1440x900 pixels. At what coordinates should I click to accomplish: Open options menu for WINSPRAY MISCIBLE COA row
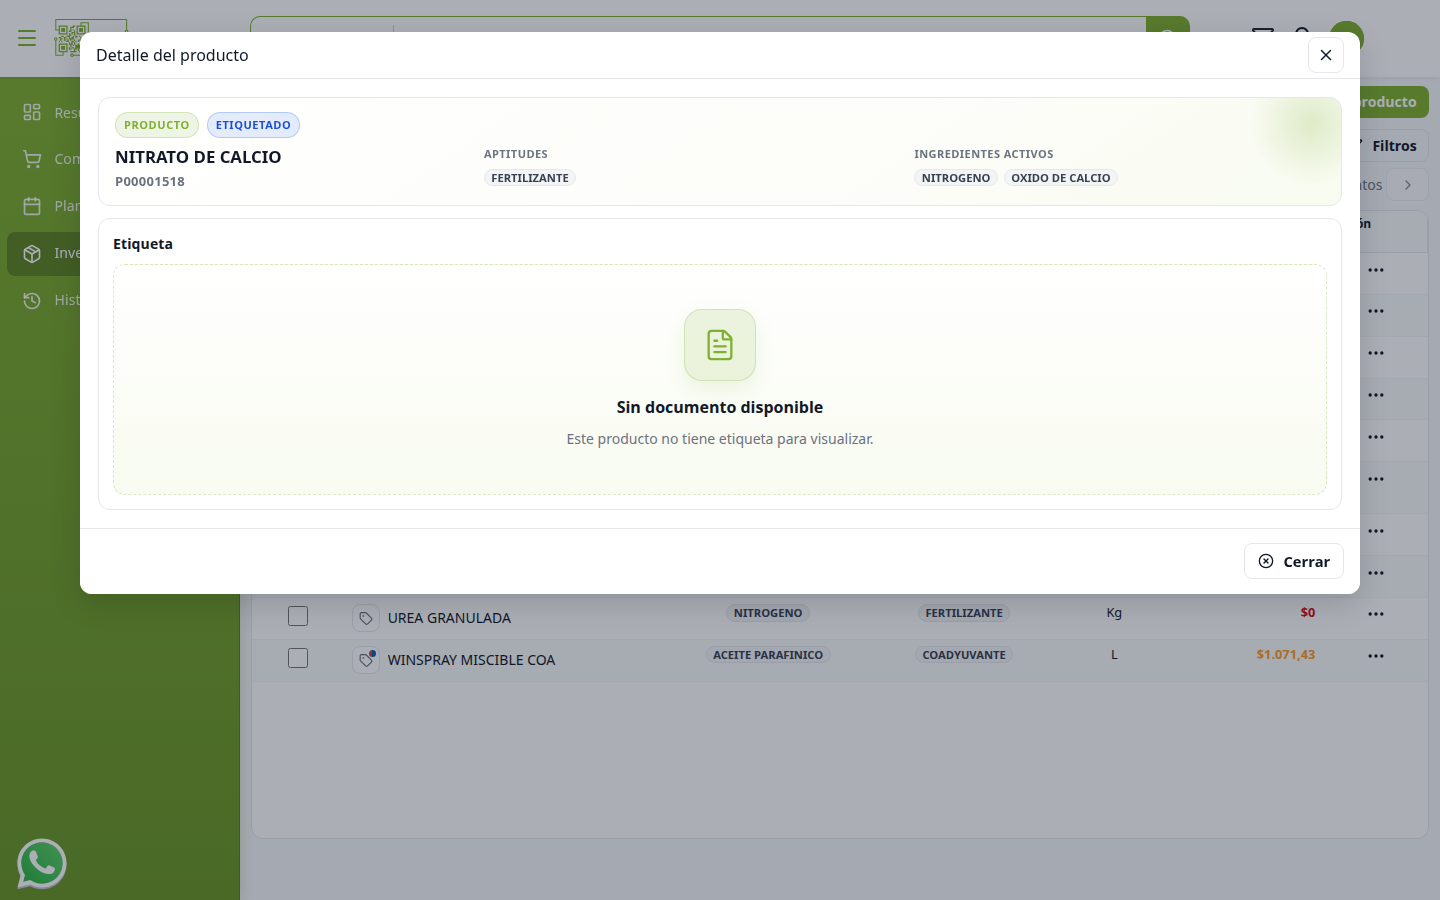pos(1376,656)
